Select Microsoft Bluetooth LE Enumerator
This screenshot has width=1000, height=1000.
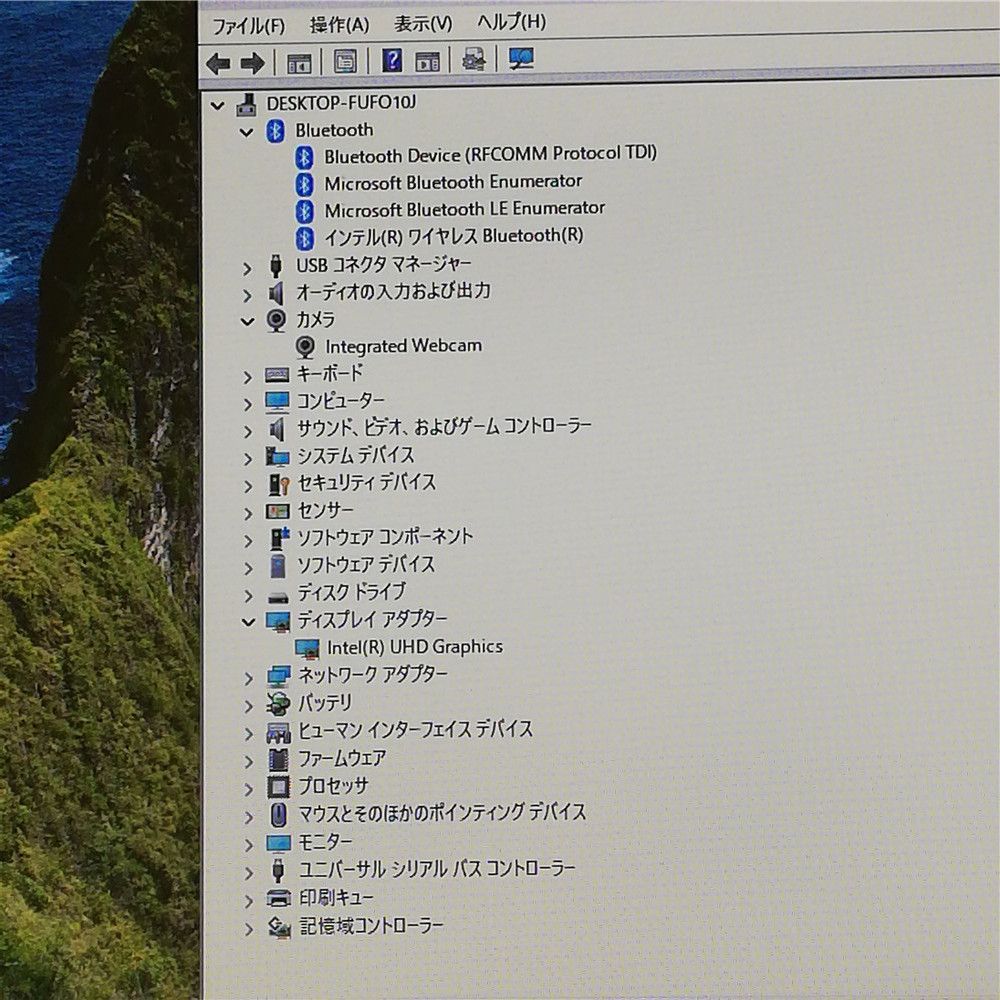tap(464, 209)
